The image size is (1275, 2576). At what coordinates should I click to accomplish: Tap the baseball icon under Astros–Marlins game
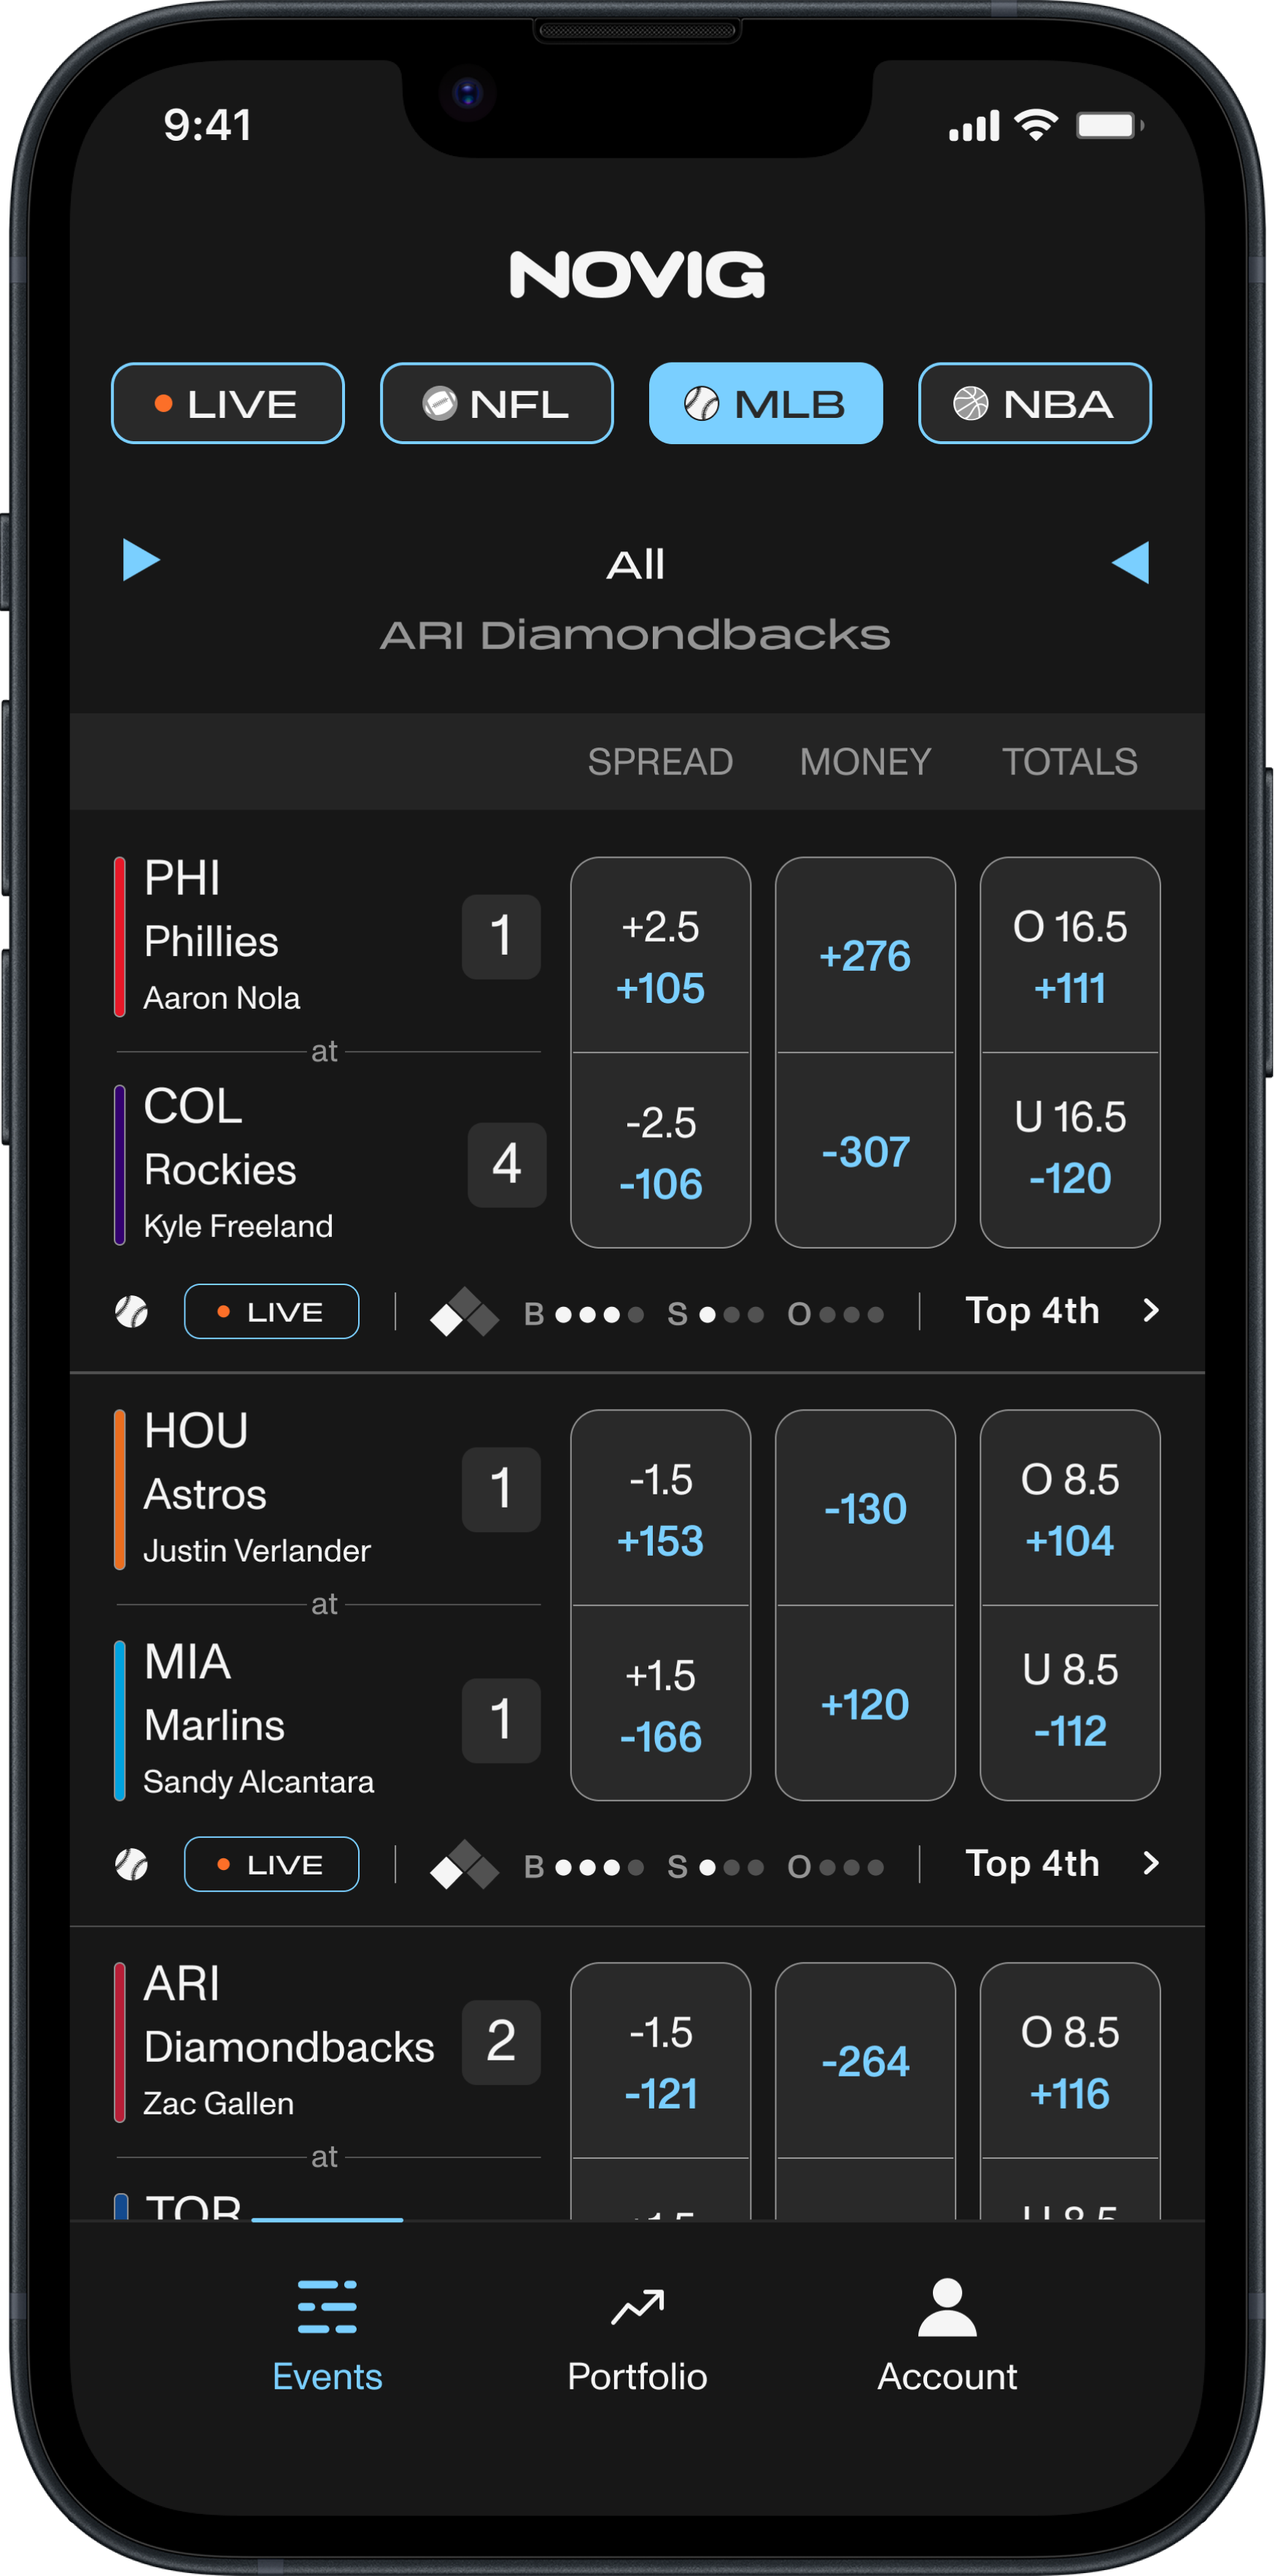pyautogui.click(x=132, y=1864)
